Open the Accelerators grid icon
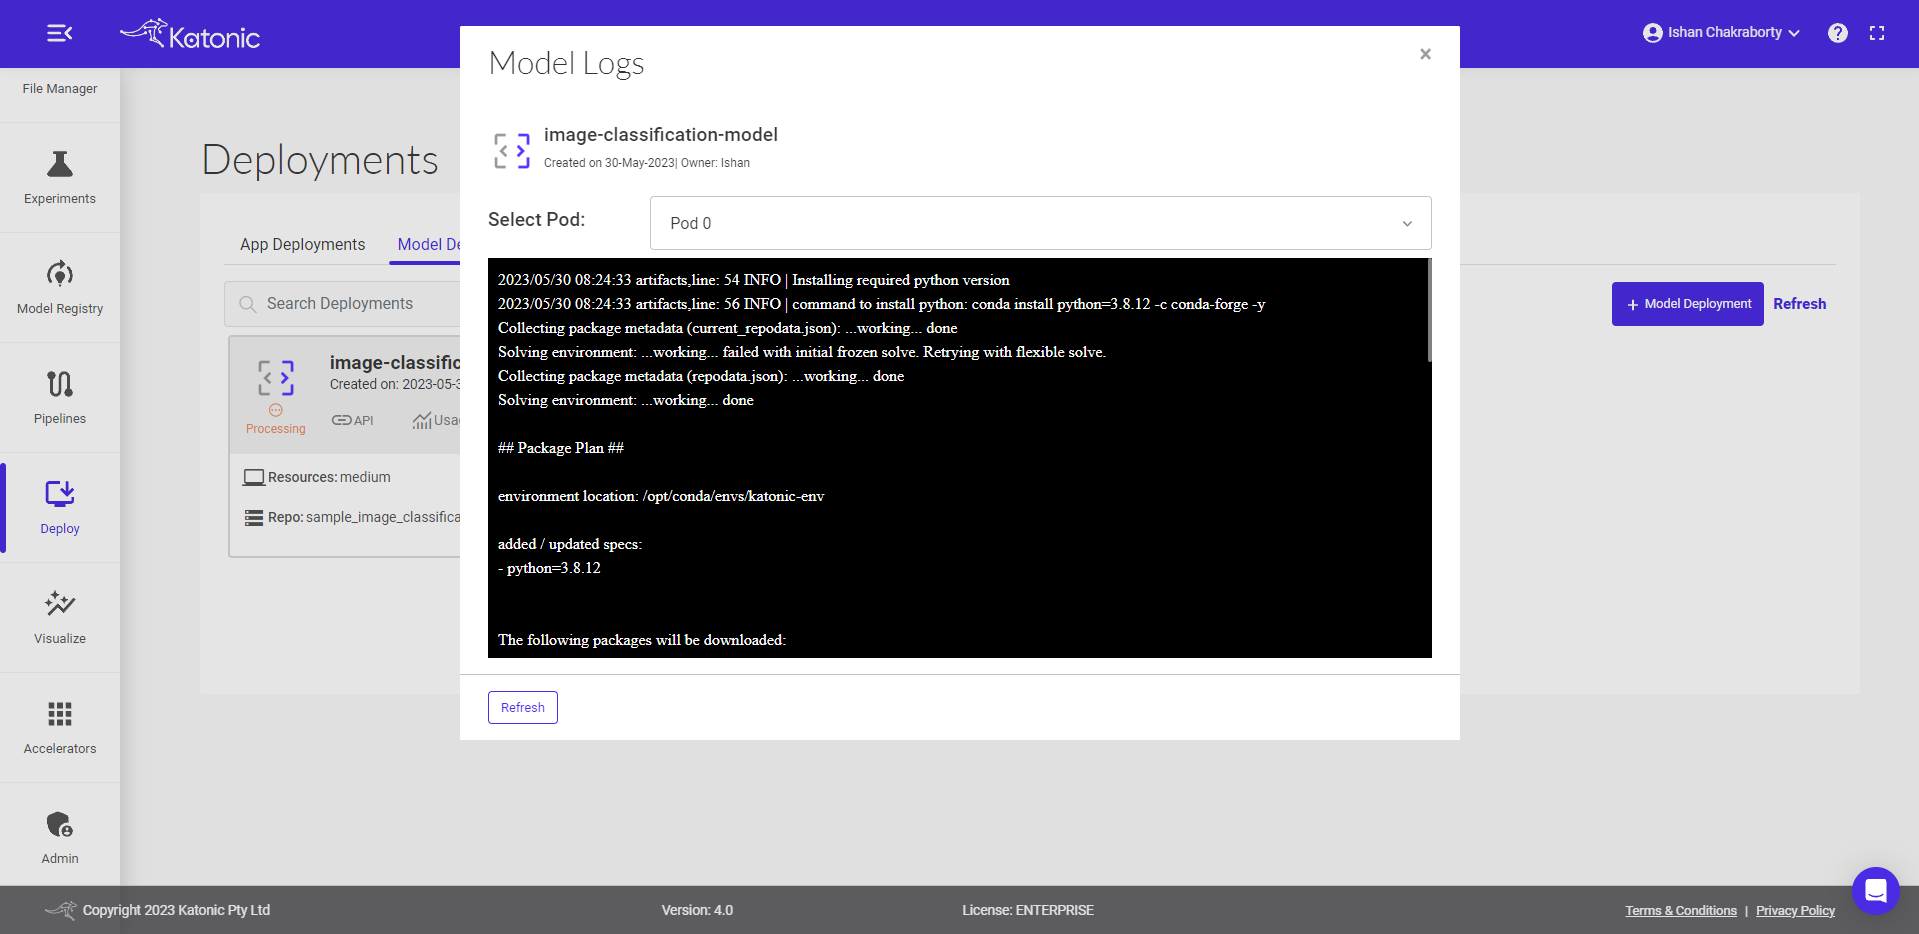This screenshot has height=934, width=1919. (x=60, y=714)
